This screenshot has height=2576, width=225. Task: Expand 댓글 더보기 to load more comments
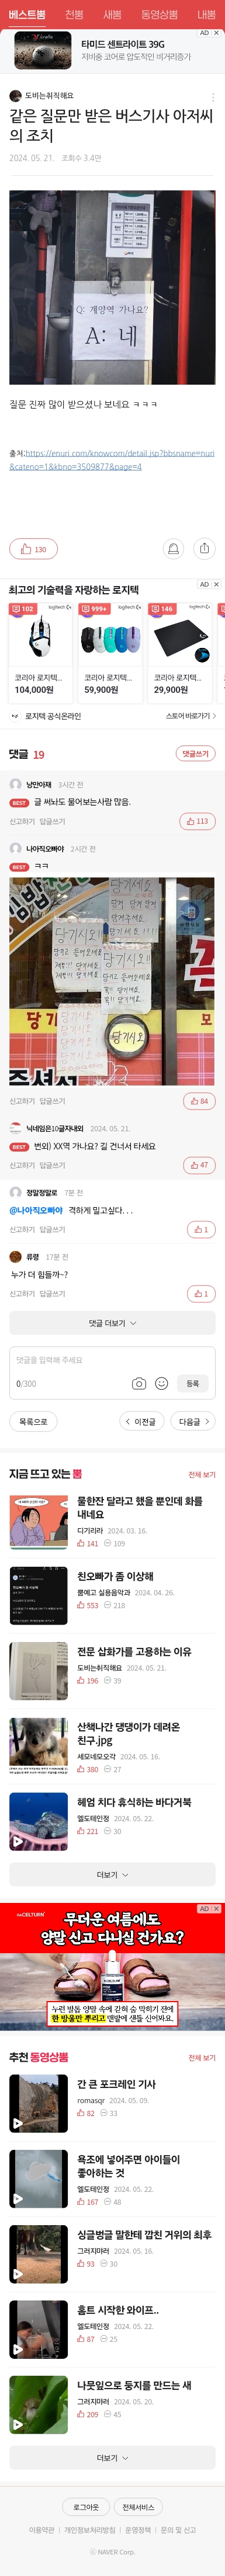[x=112, y=1323]
